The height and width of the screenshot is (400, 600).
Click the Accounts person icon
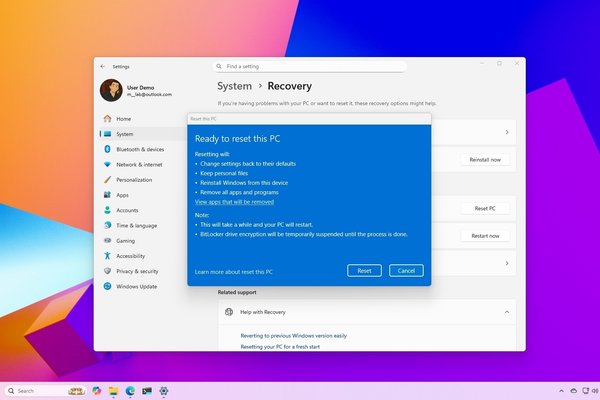coord(108,210)
